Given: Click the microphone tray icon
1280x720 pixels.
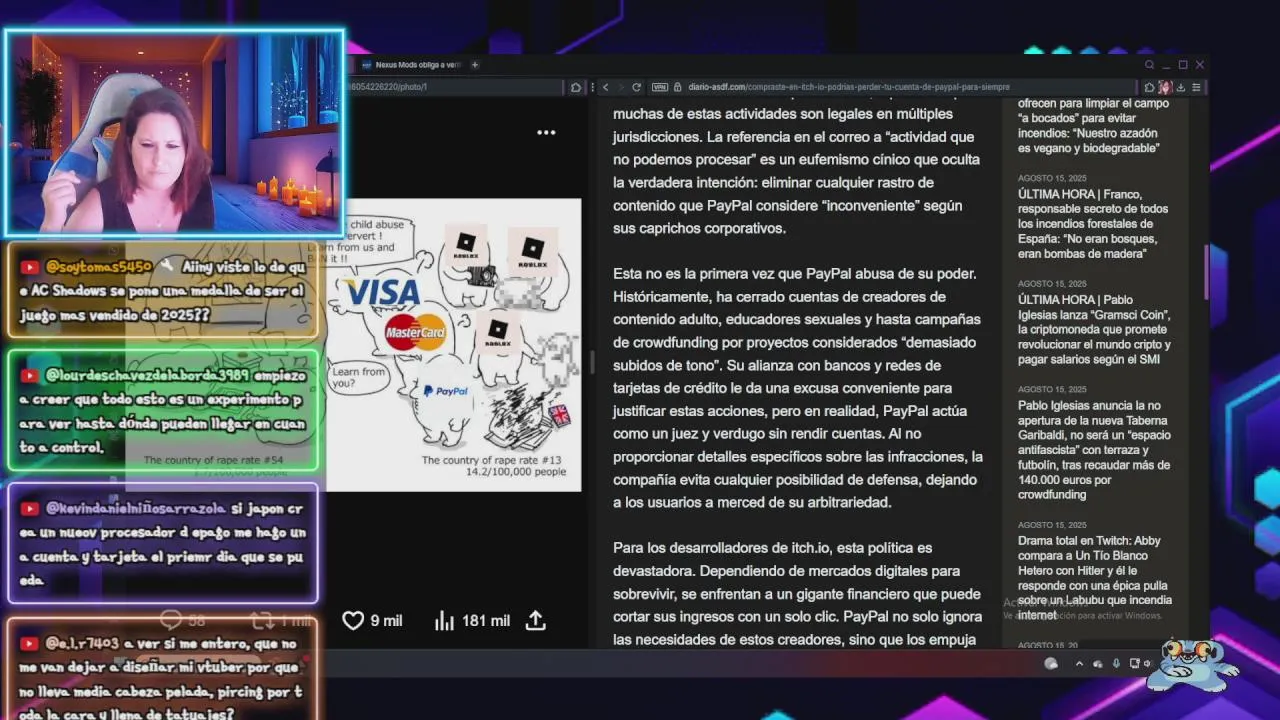Looking at the screenshot, I should 1116,664.
